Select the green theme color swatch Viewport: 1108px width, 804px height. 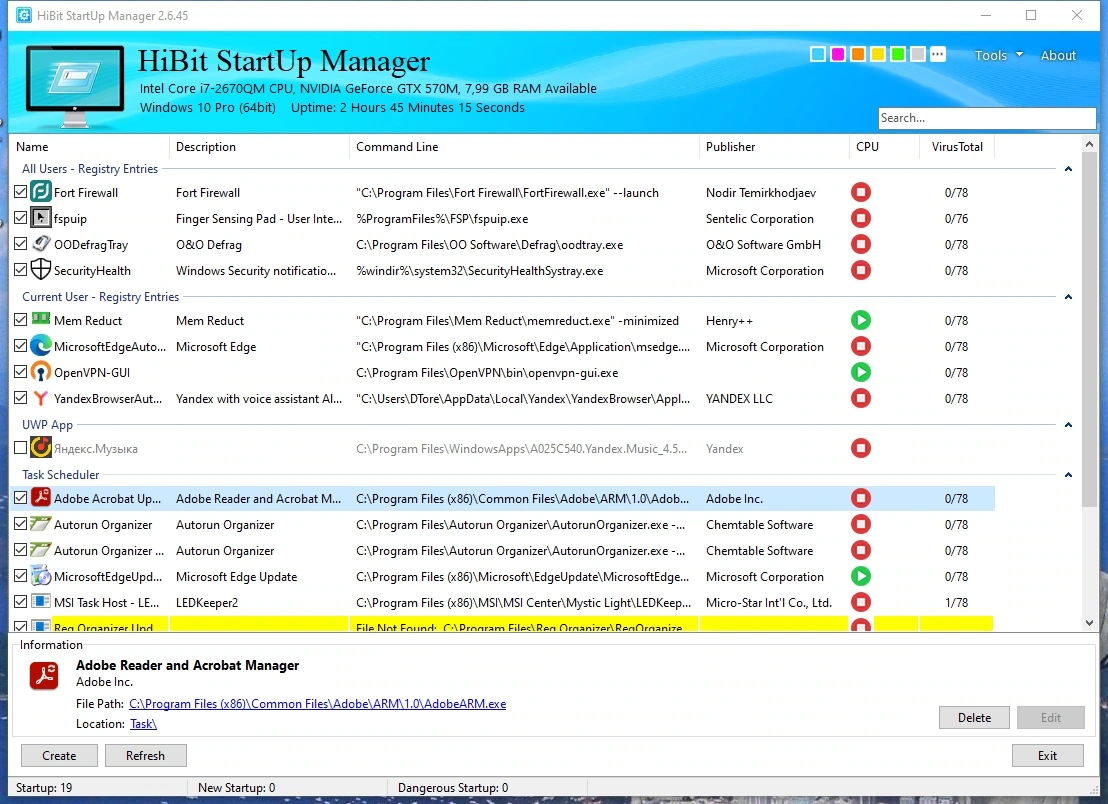coord(898,54)
